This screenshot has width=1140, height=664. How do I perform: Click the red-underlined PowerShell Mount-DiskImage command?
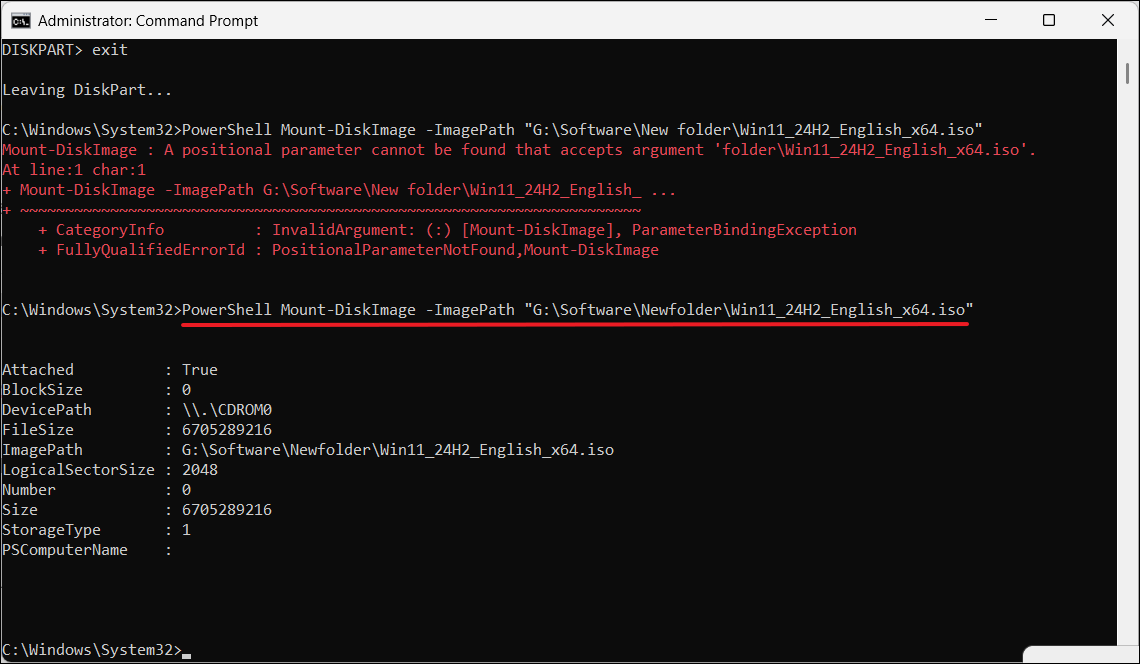click(x=577, y=310)
